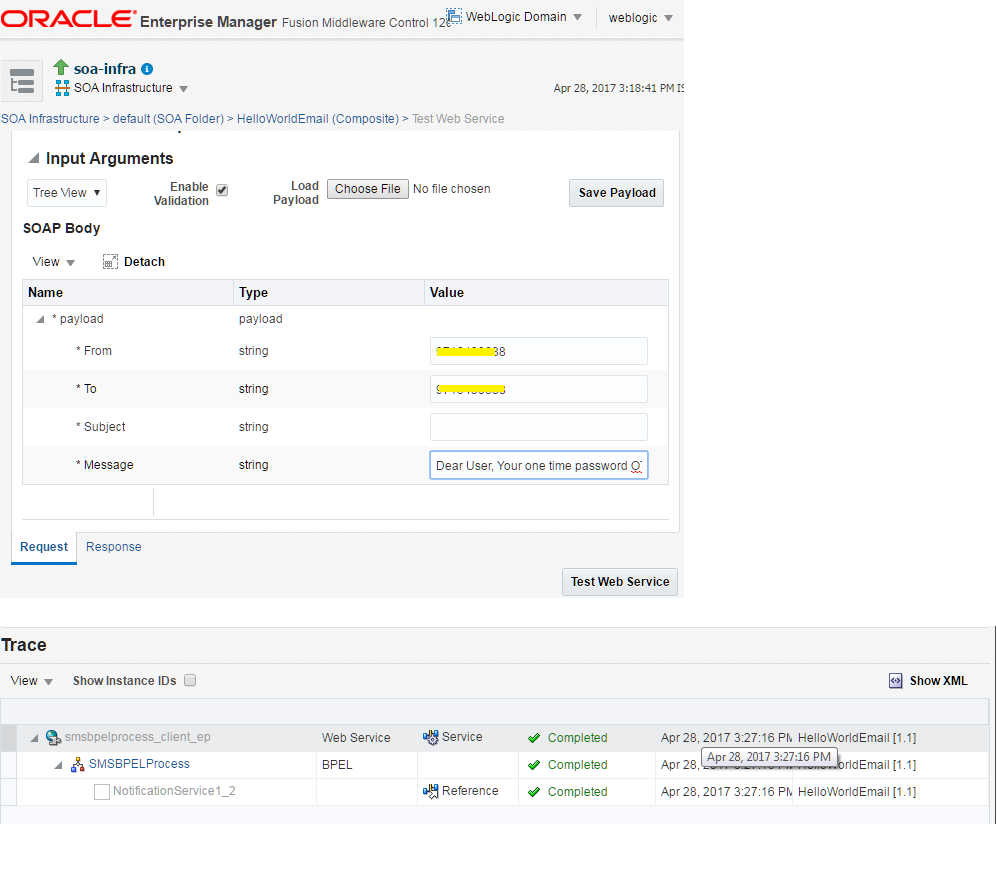Switch to the Response tab
The height and width of the screenshot is (882, 997).
(x=113, y=547)
